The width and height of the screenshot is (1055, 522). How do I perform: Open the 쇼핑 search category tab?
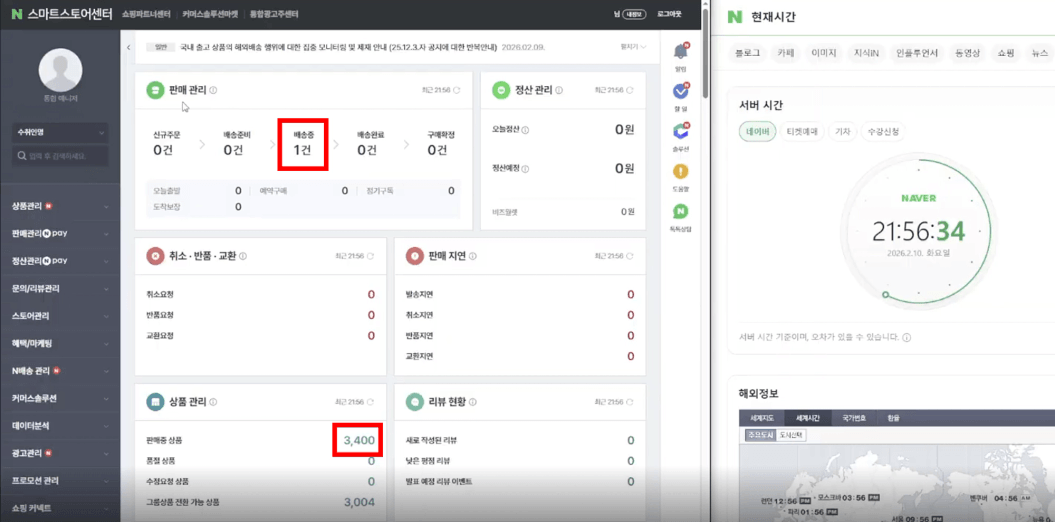click(x=1006, y=53)
